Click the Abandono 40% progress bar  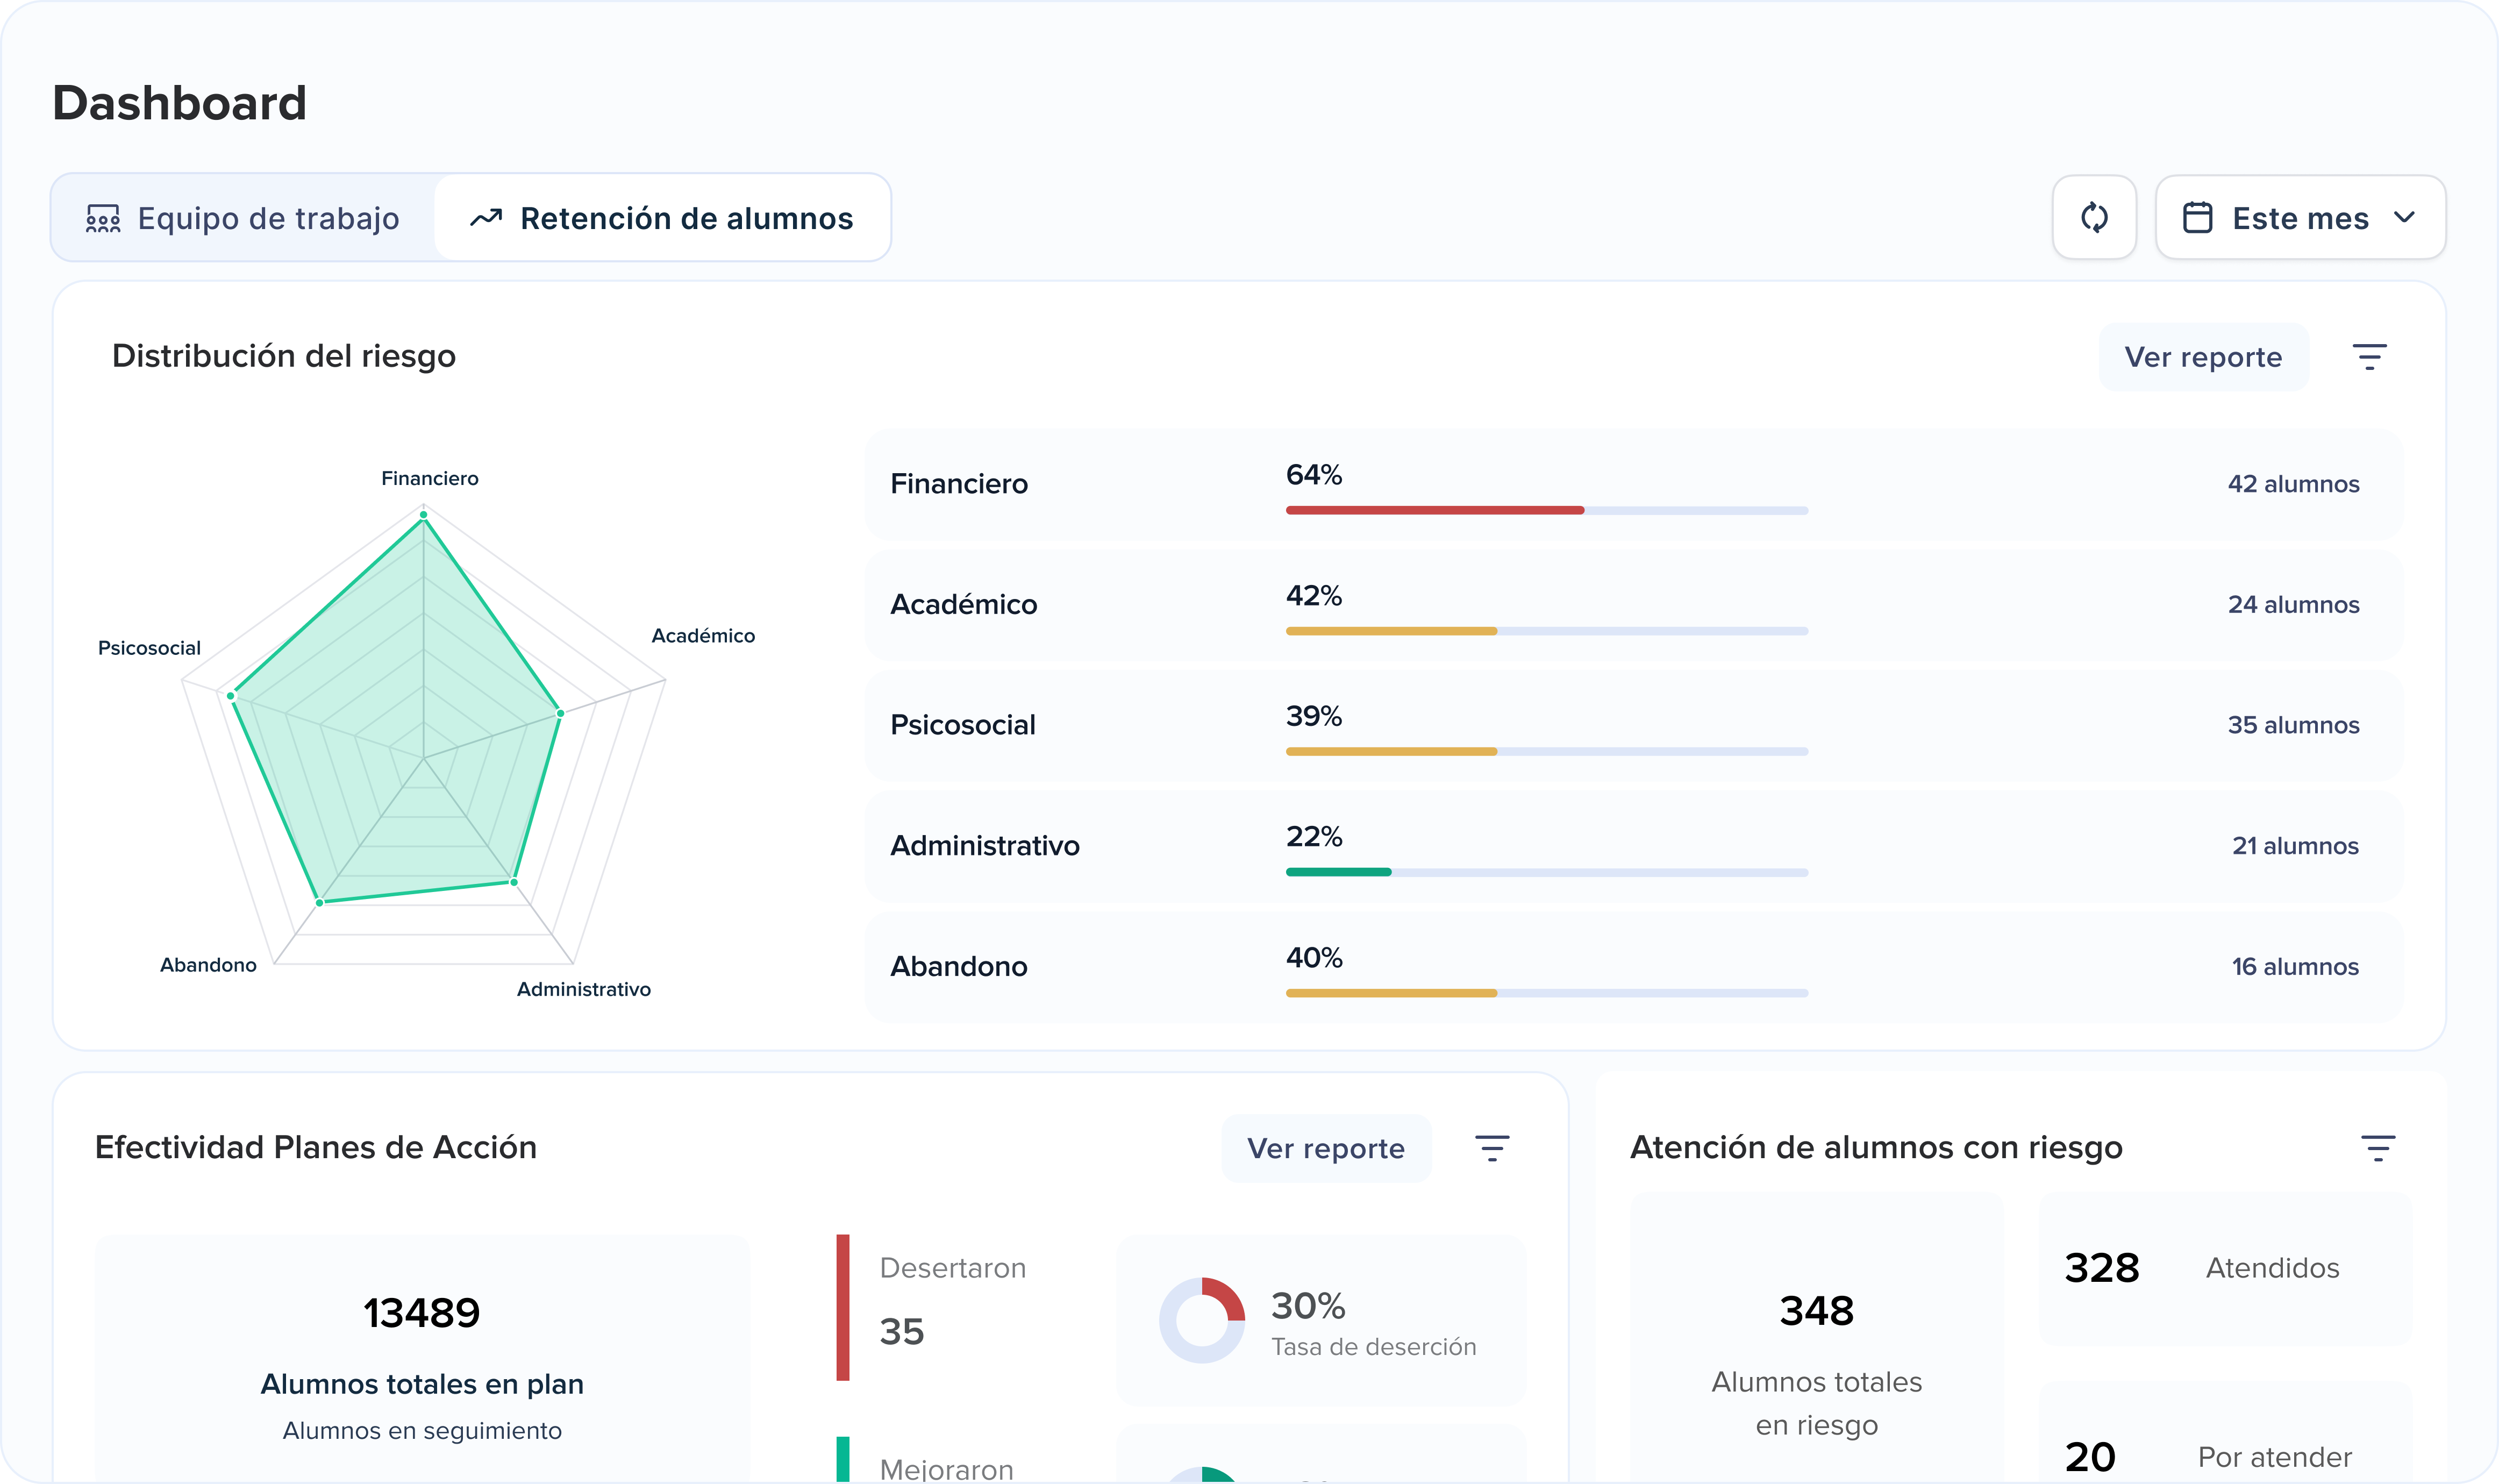(1547, 993)
